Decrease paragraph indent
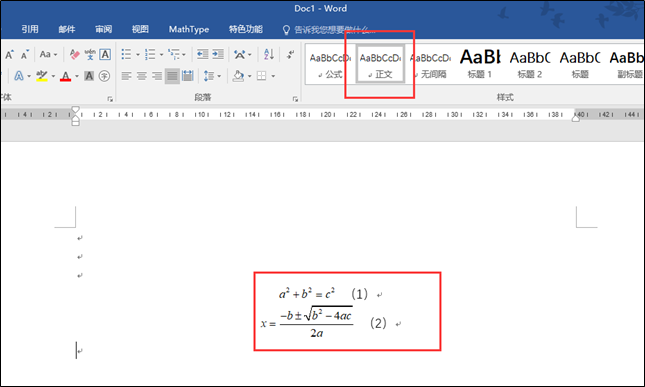Viewport: 645px width, 387px height. [202, 54]
